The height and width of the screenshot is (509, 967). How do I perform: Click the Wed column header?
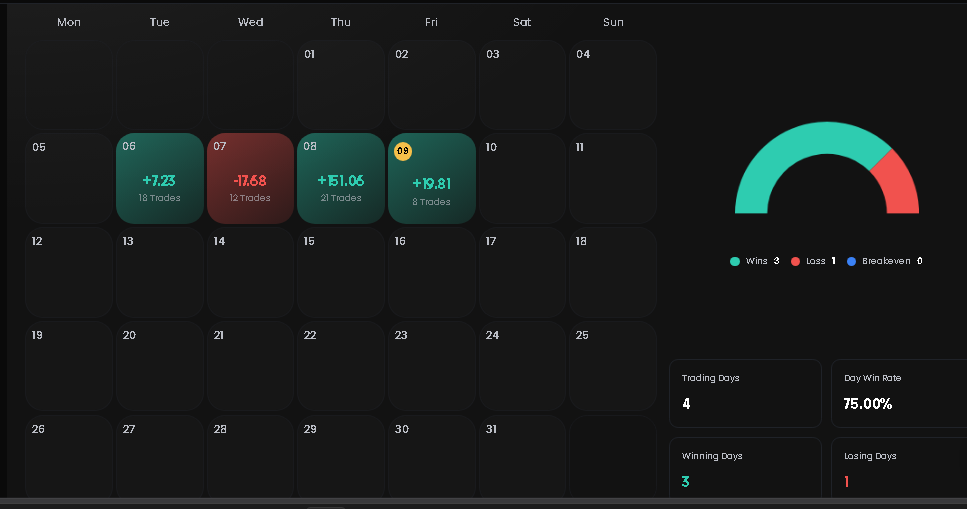click(250, 22)
